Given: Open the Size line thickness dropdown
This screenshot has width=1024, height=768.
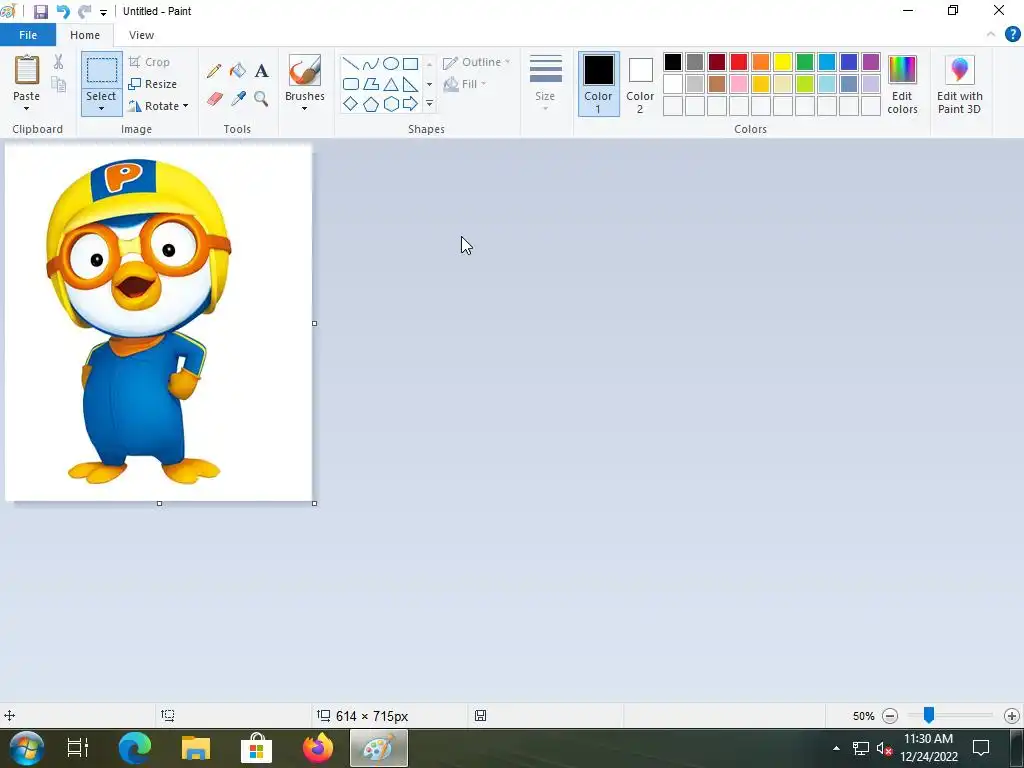Looking at the screenshot, I should click(x=545, y=84).
